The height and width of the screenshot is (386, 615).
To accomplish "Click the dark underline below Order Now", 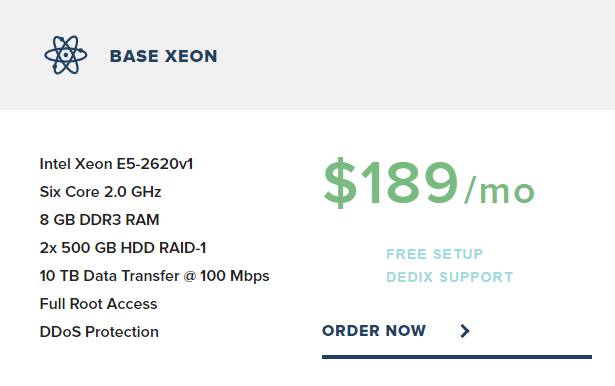I will coord(457,357).
